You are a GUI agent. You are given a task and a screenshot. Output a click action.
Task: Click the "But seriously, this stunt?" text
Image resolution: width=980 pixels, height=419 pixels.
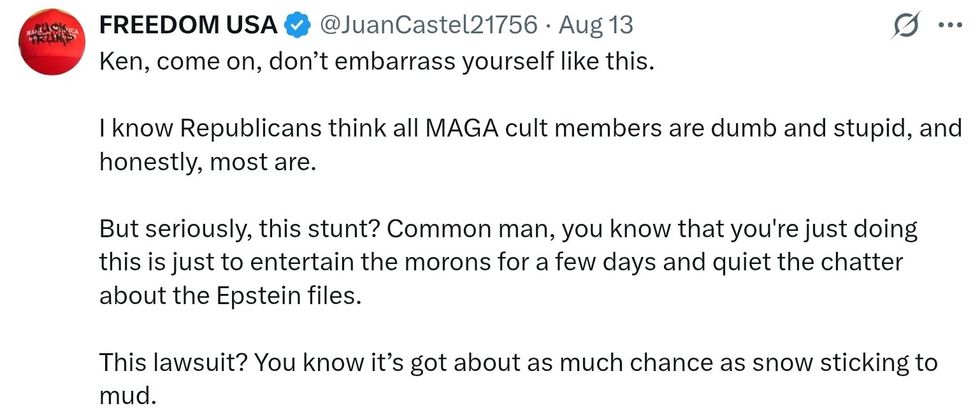tap(238, 231)
